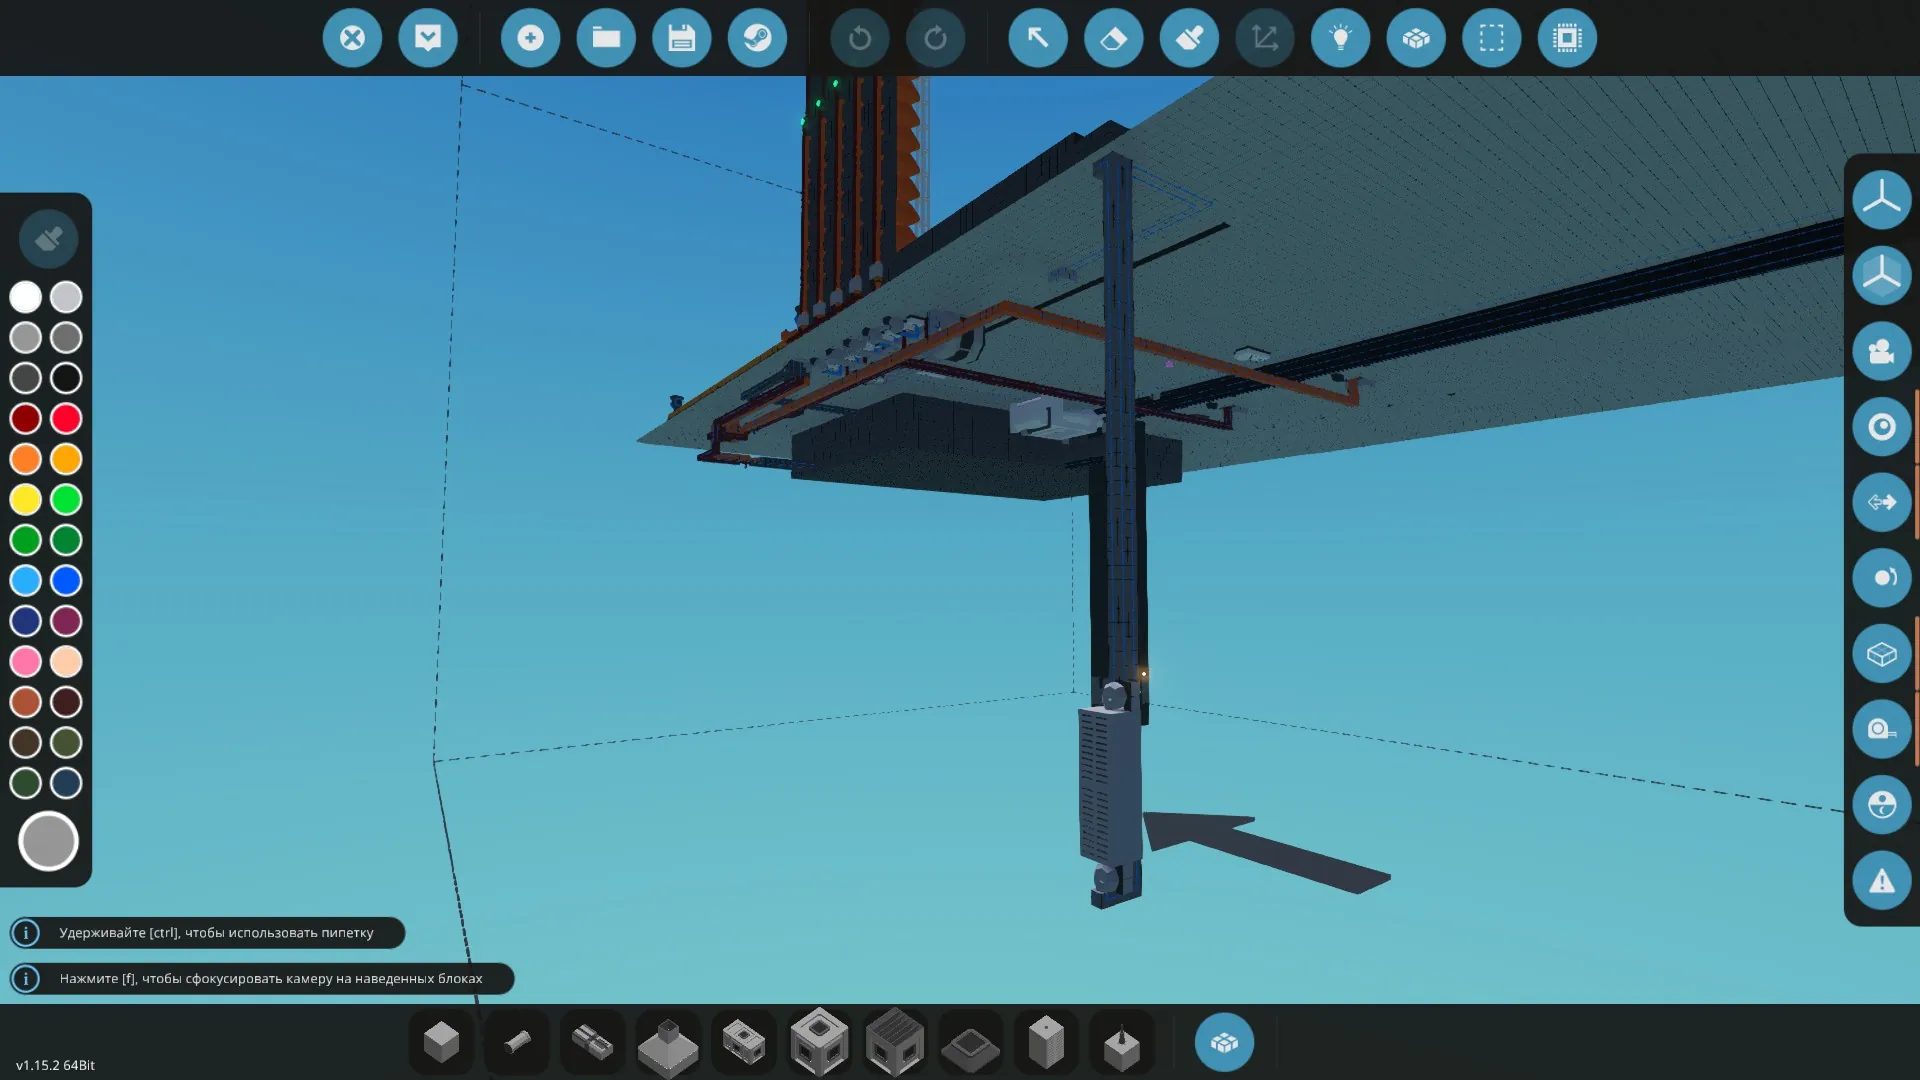Screen dimensions: 1920x1080
Task: Click the new vehicle plus button
Action: (530, 38)
